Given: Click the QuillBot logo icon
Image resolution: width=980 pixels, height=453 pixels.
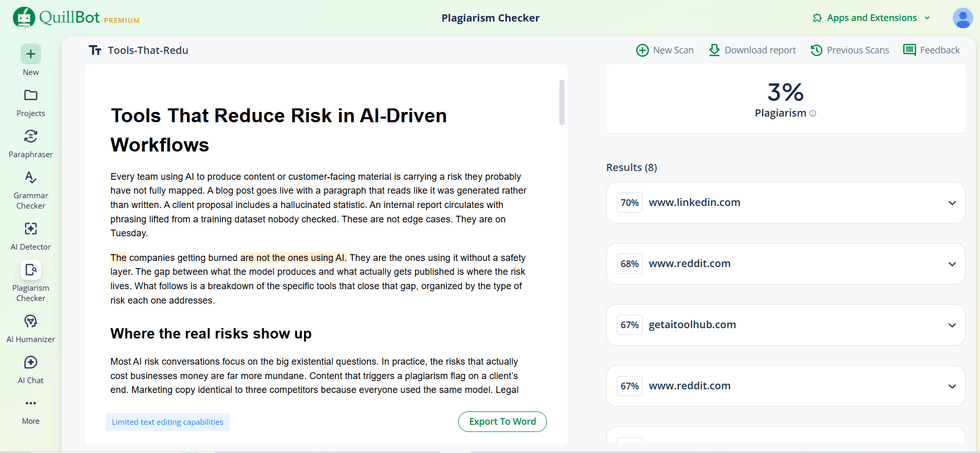Looking at the screenshot, I should (24, 17).
